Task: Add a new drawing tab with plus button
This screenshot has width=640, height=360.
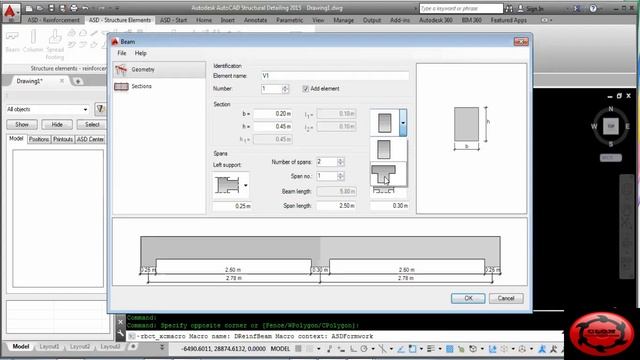Action: pyautogui.click(x=78, y=81)
